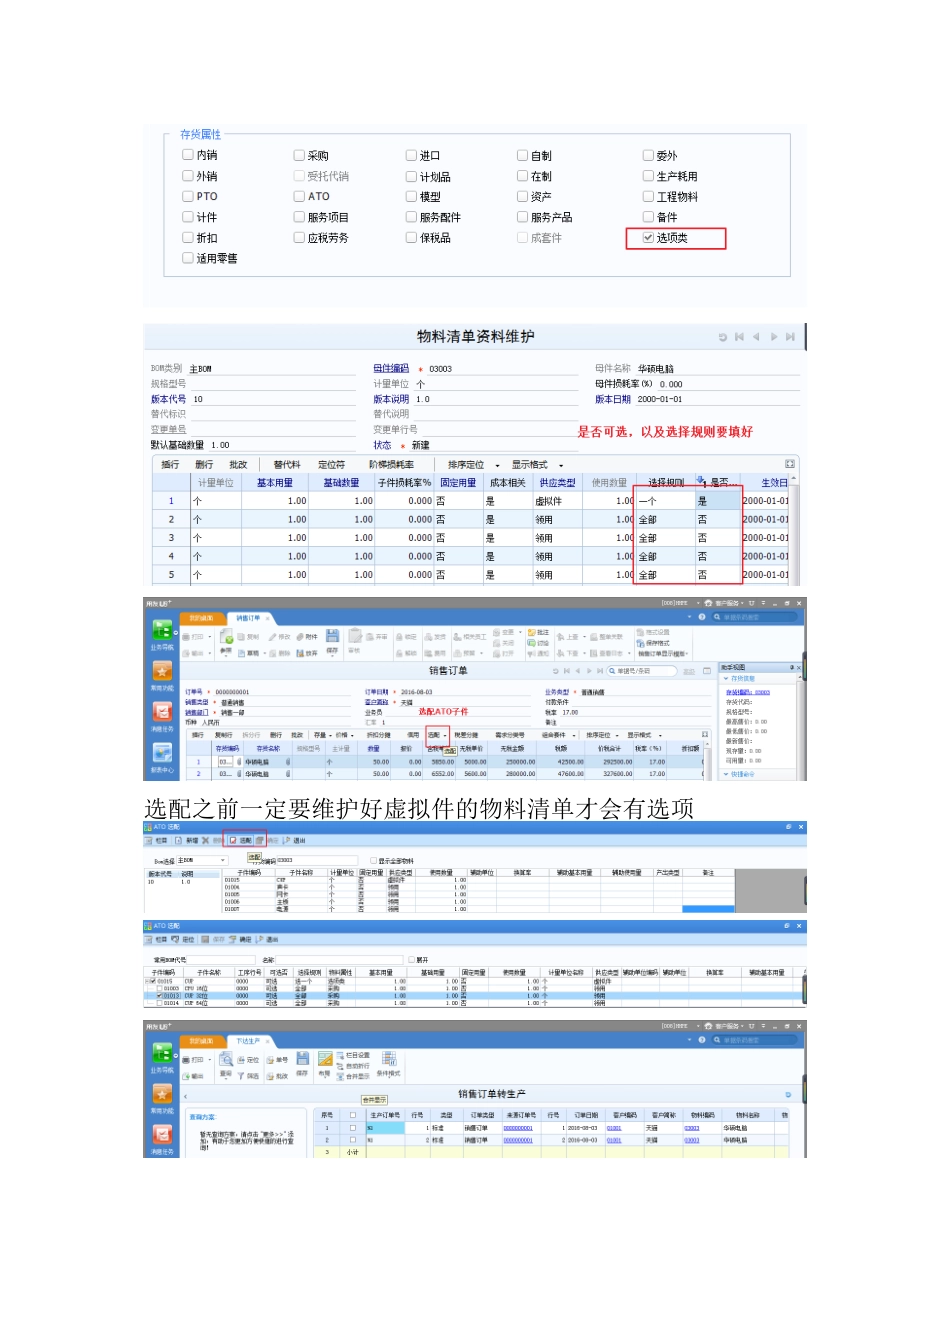Tick the ATO attribute checkbox
The height and width of the screenshot is (1344, 950).
tap(298, 196)
